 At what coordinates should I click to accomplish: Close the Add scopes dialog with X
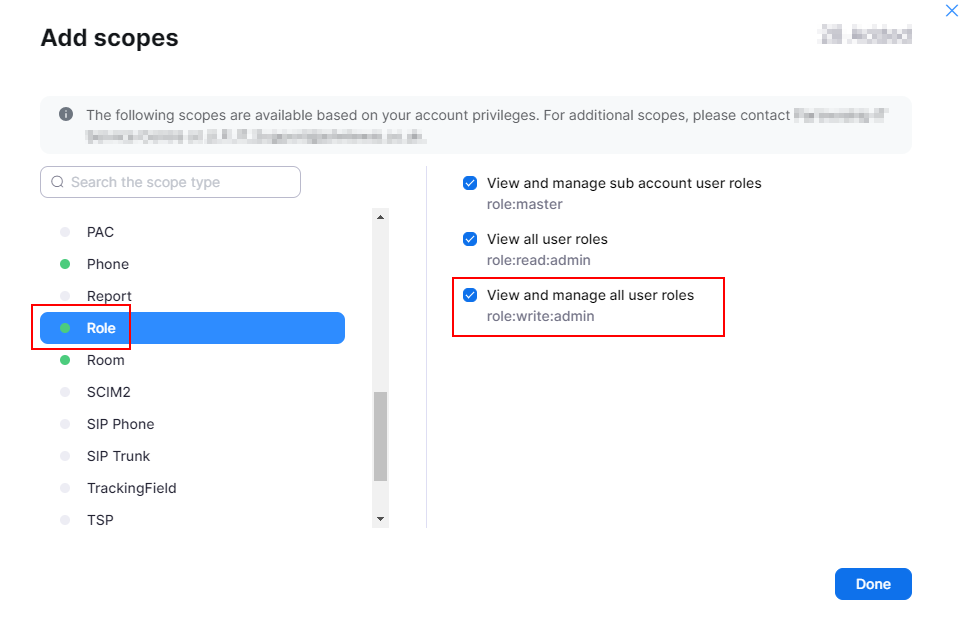click(x=951, y=11)
